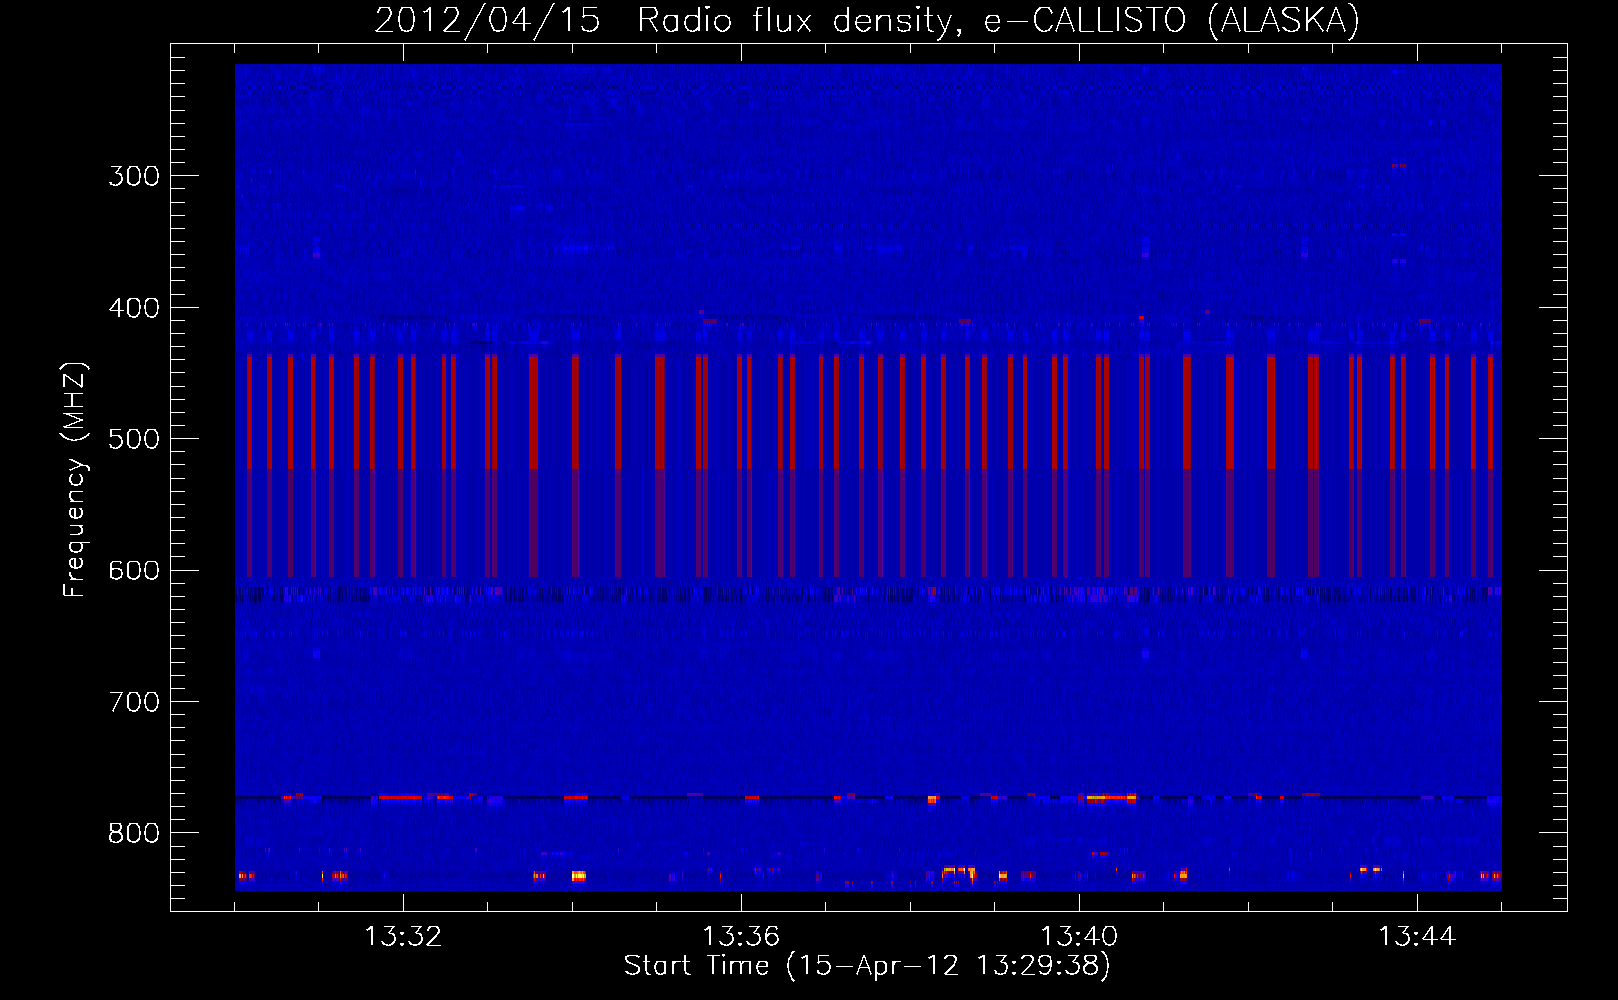Click the Start Time axis title
The width and height of the screenshot is (1618, 1000).
867,966
